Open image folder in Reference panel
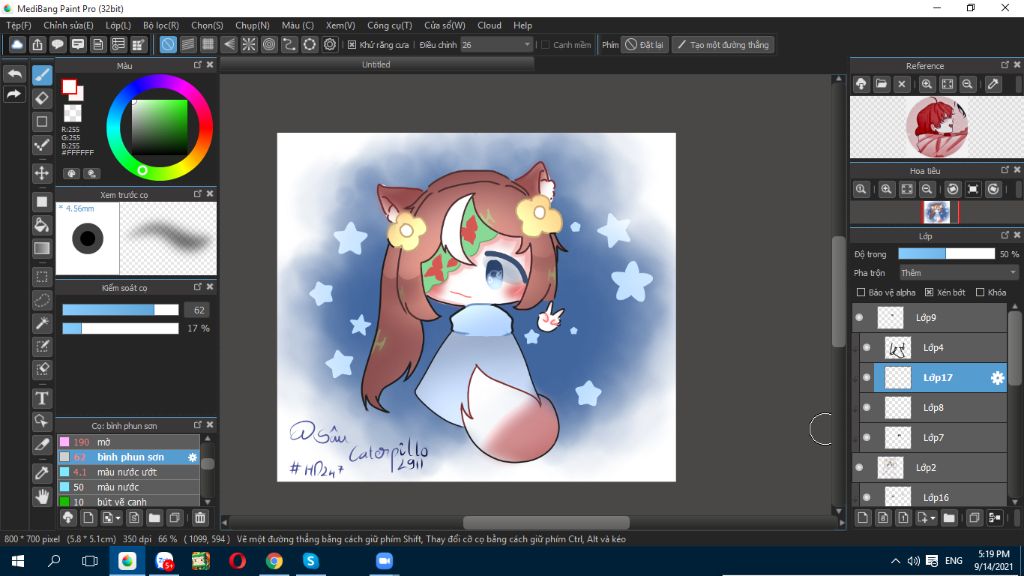This screenshot has height=576, width=1024. pos(882,84)
